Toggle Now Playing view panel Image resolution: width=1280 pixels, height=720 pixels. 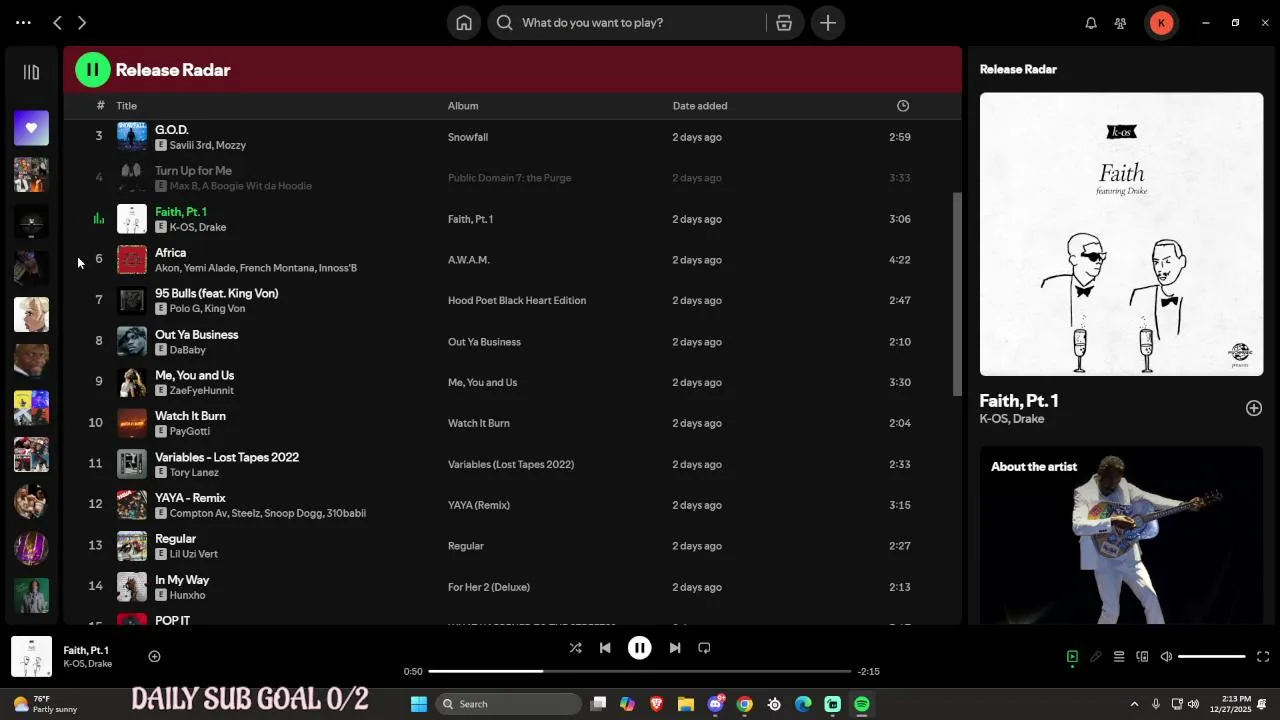pyautogui.click(x=1072, y=657)
